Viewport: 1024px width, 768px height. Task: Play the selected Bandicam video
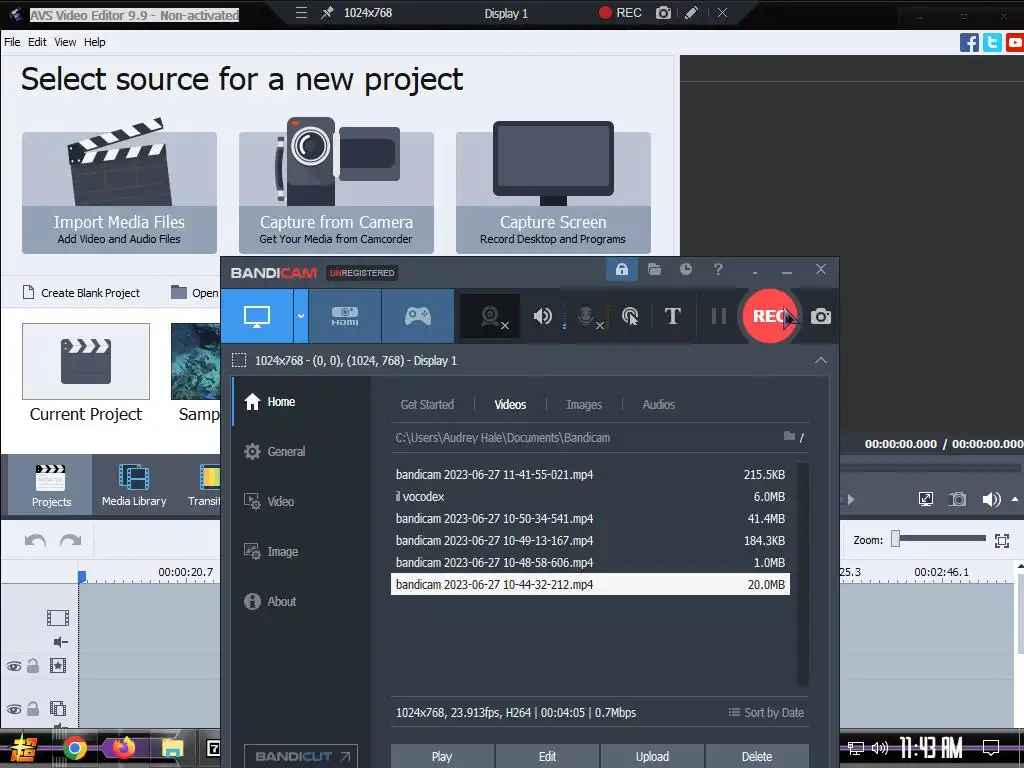pos(442,756)
